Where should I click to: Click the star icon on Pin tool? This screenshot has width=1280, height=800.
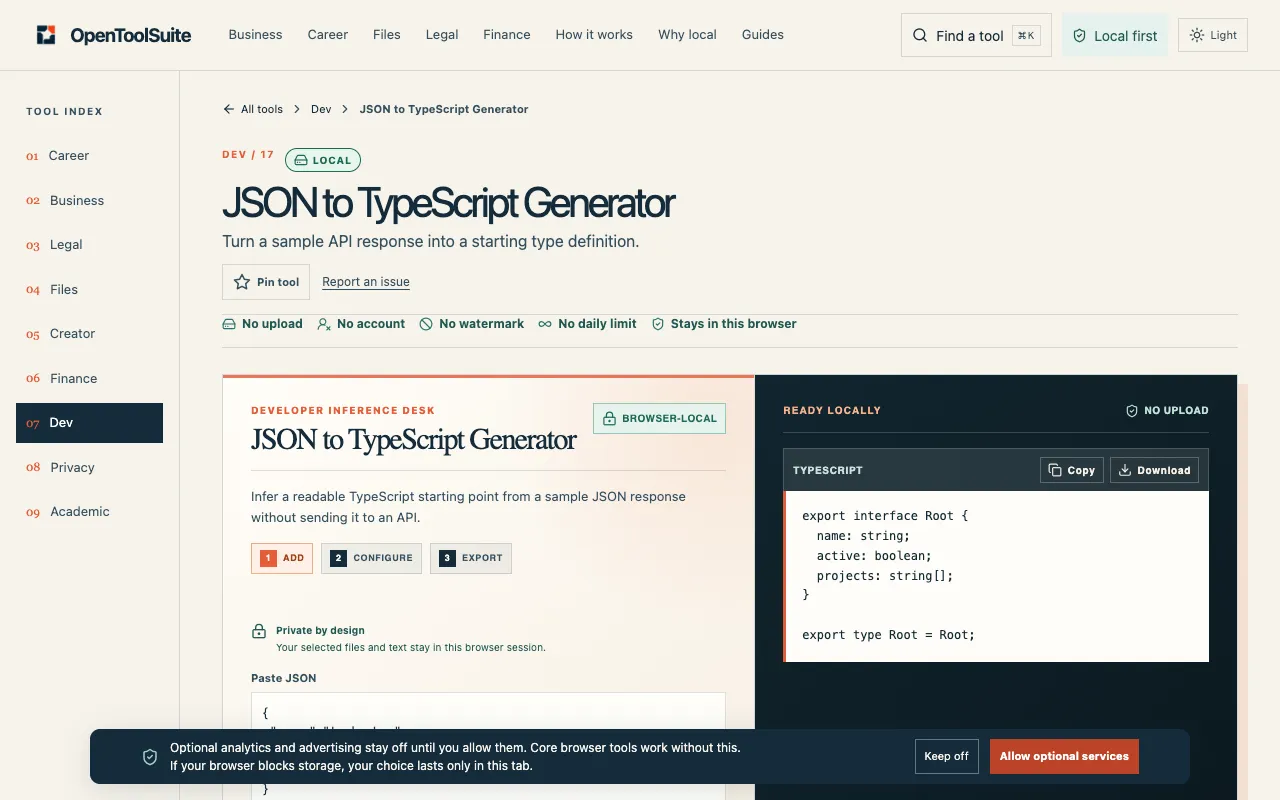(x=242, y=282)
